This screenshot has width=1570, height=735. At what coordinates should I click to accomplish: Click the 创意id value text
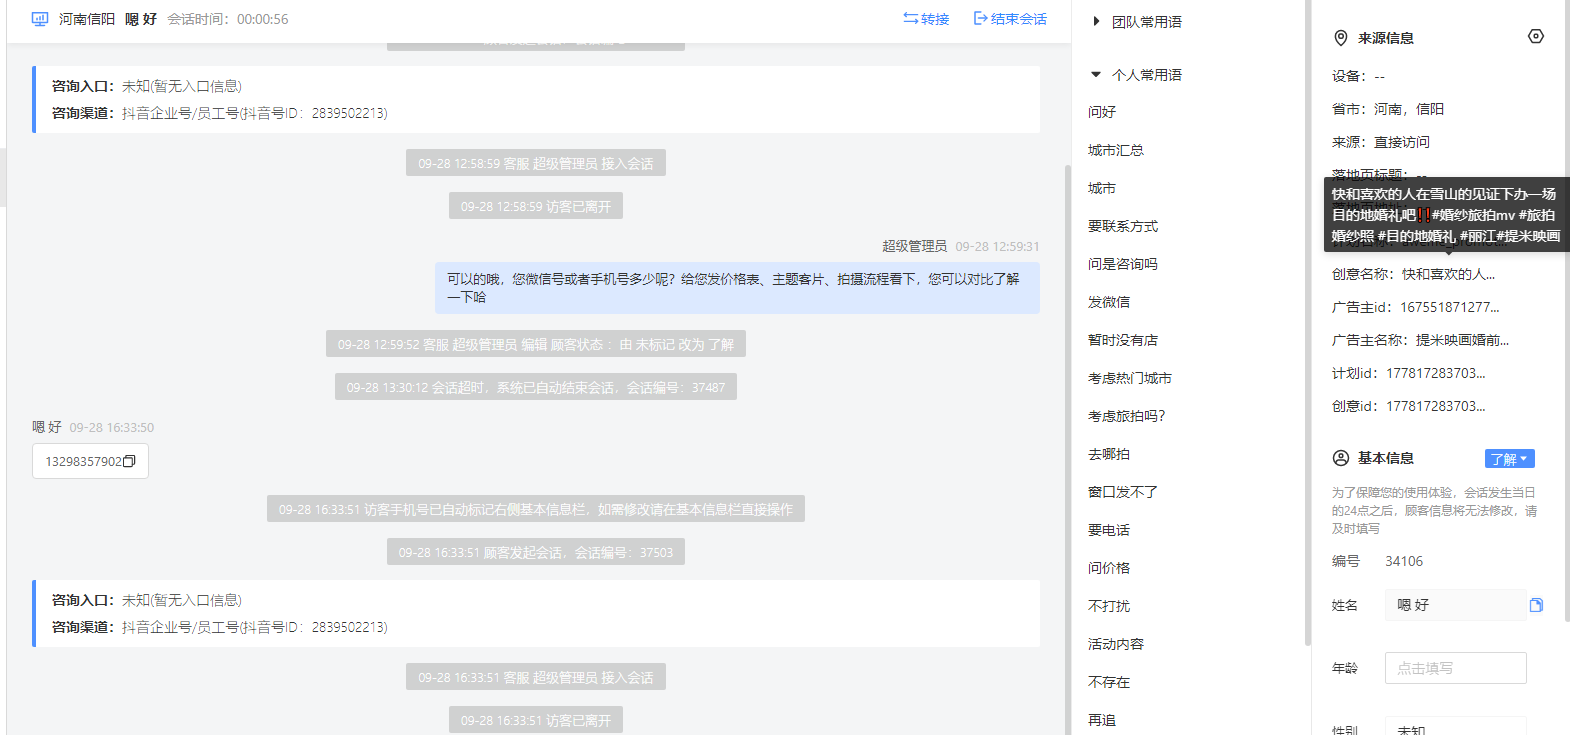pyautogui.click(x=1435, y=406)
